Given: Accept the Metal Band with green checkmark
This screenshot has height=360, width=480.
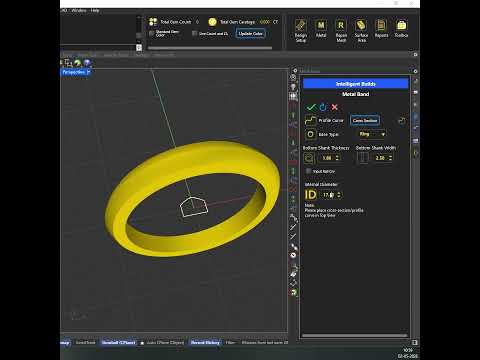Looking at the screenshot, I should (x=311, y=107).
